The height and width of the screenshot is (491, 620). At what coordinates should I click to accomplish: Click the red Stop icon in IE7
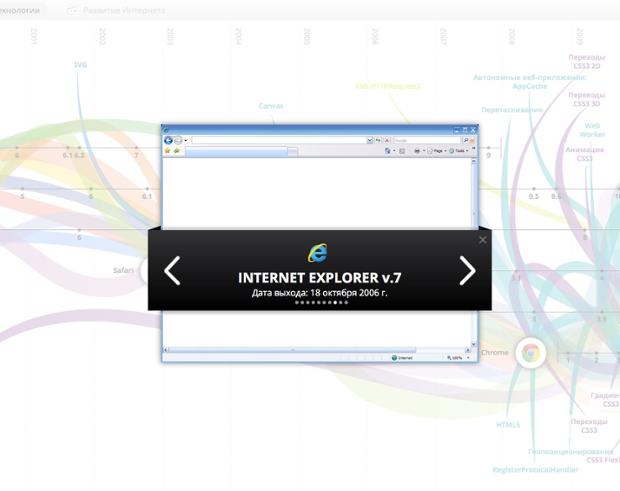[387, 140]
